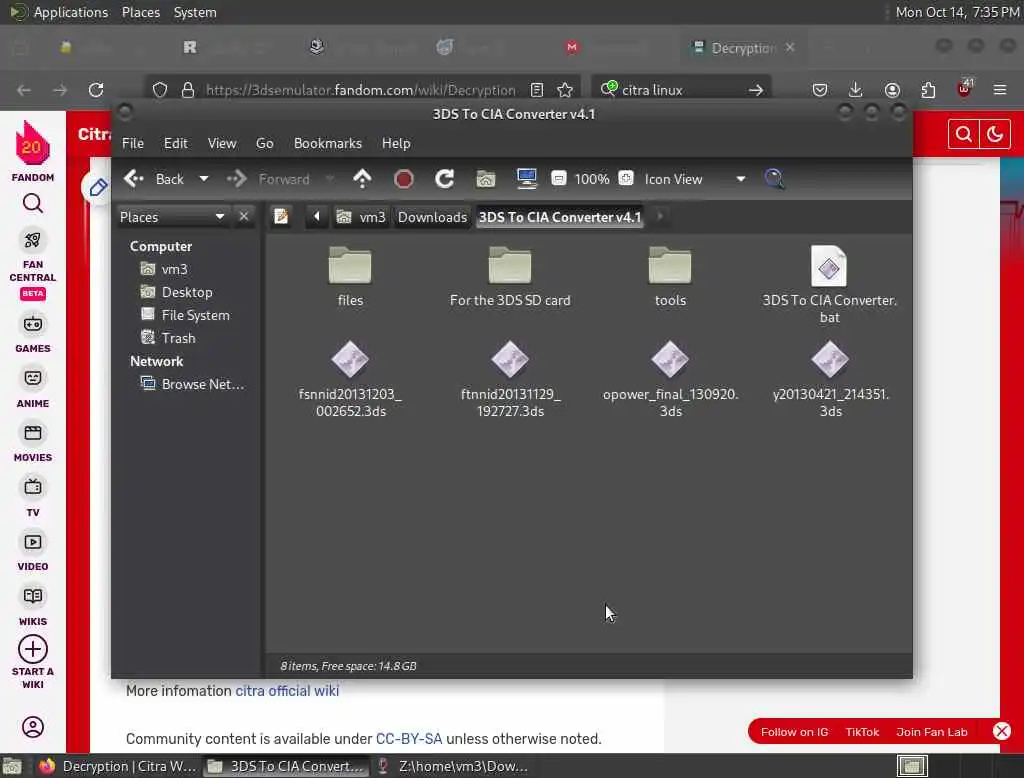1024x778 pixels.
Task: Switch to Decryption Firefox taskbar window
Action: pos(118,766)
